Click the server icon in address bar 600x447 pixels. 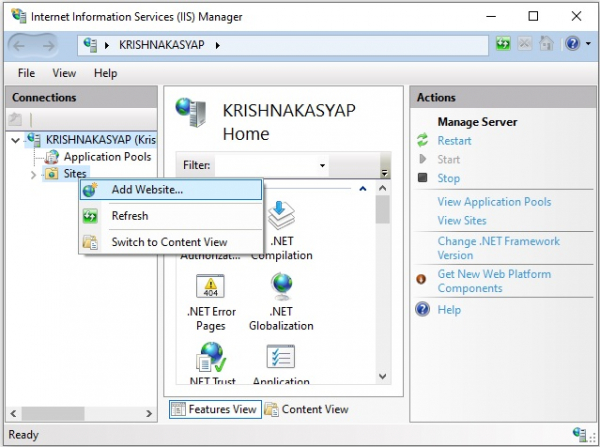point(90,45)
